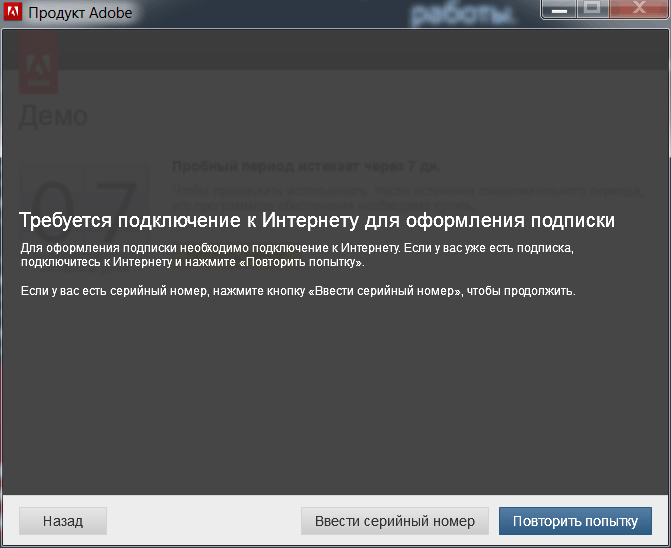Maximize the Продукт Adobe window

[x=592, y=9]
